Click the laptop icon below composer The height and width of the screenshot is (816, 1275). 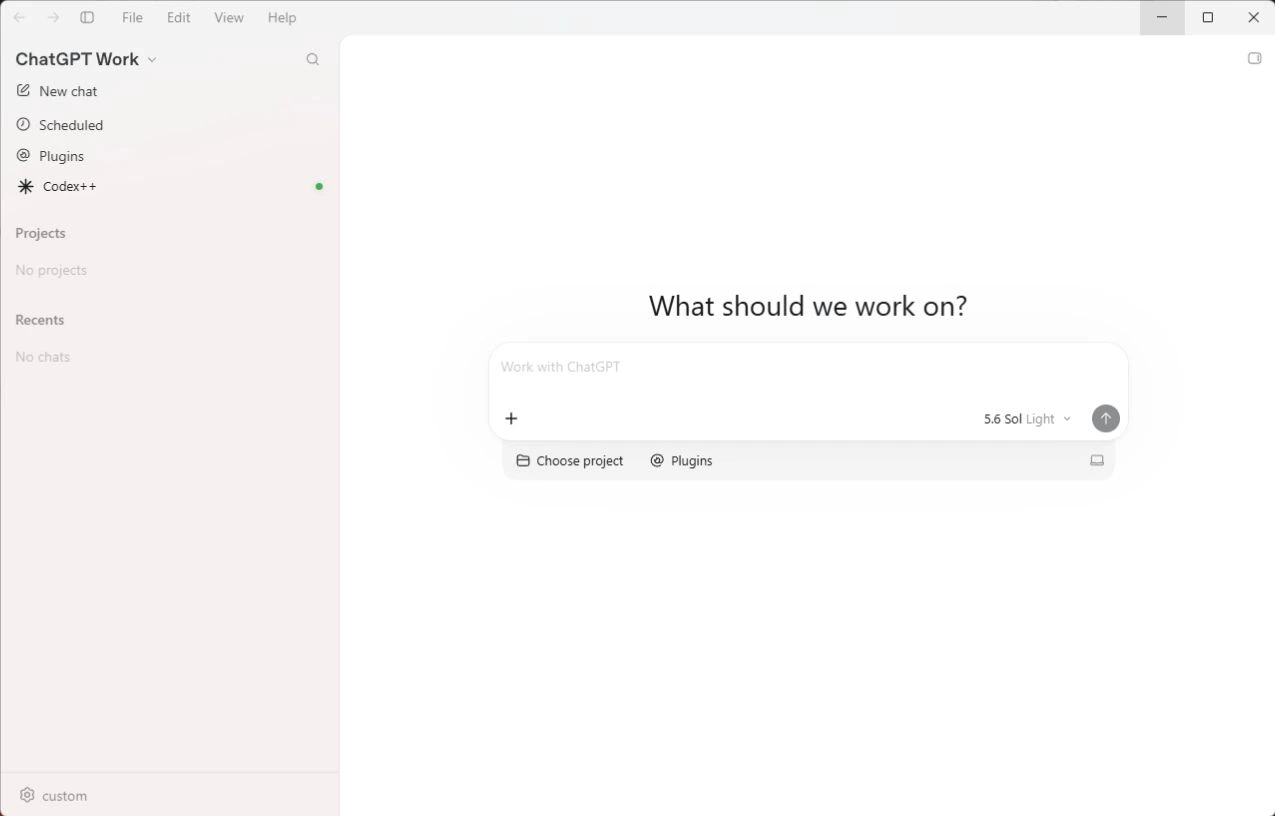pos(1097,461)
